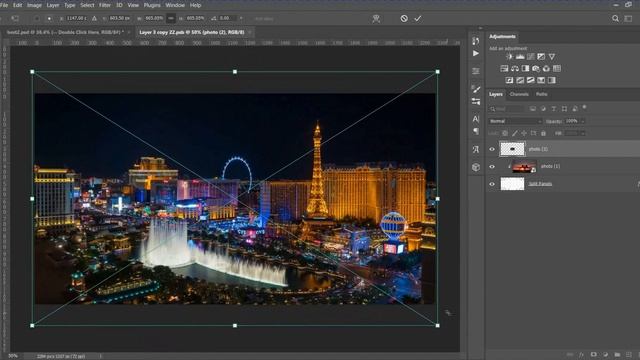Select the photo (2) layer thumbnail
The width and height of the screenshot is (640, 360).
click(512, 149)
